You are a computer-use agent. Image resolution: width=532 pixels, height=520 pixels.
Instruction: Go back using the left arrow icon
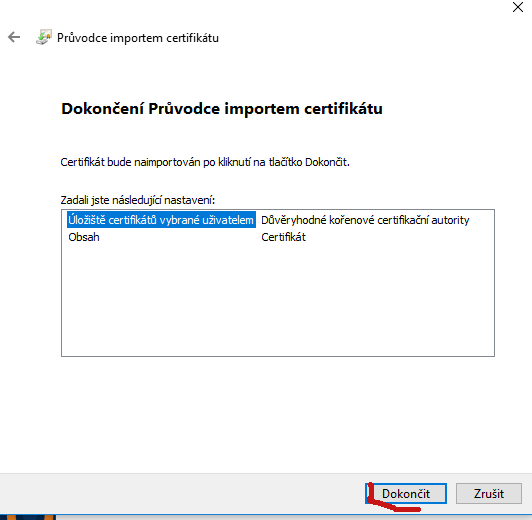[14, 37]
